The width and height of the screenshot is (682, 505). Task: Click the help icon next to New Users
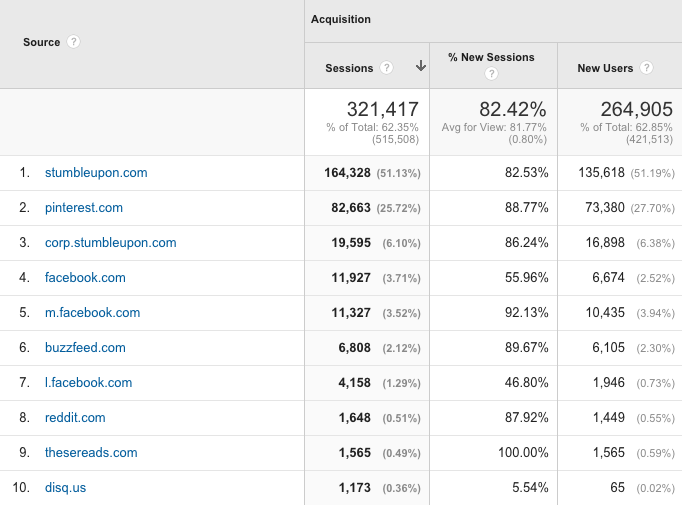pyautogui.click(x=646, y=67)
